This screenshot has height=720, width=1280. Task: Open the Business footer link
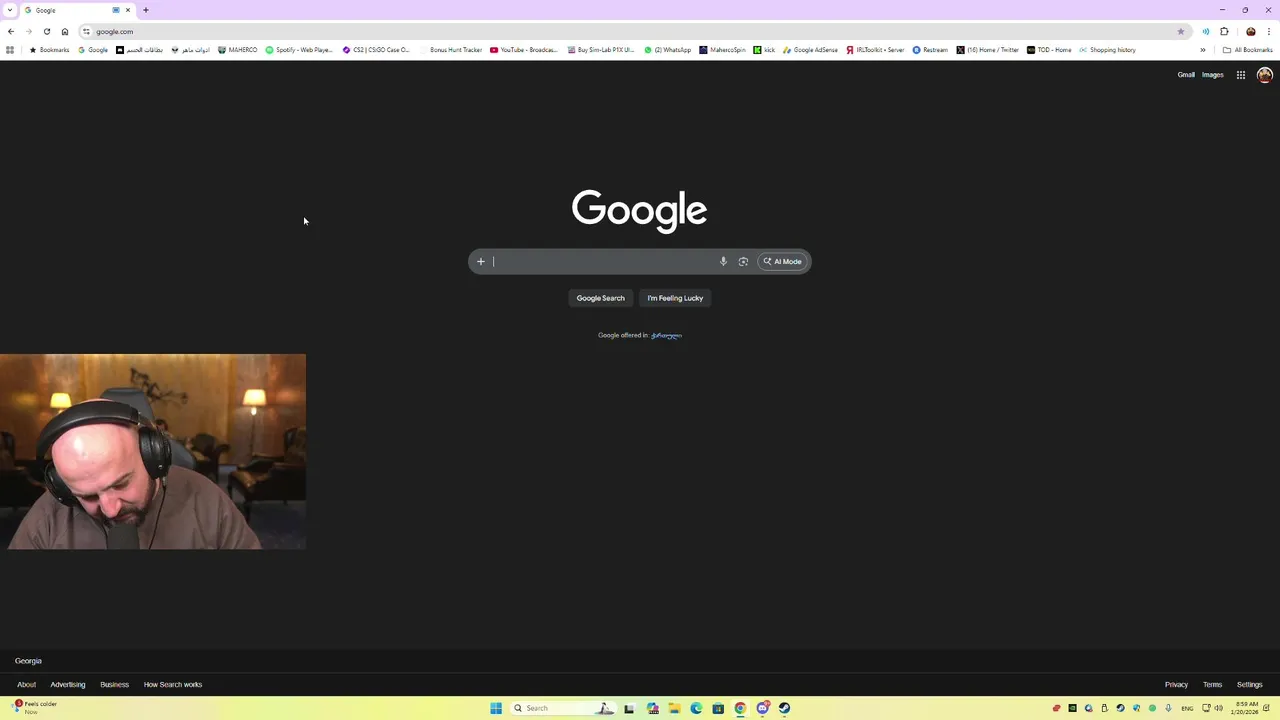(x=114, y=685)
